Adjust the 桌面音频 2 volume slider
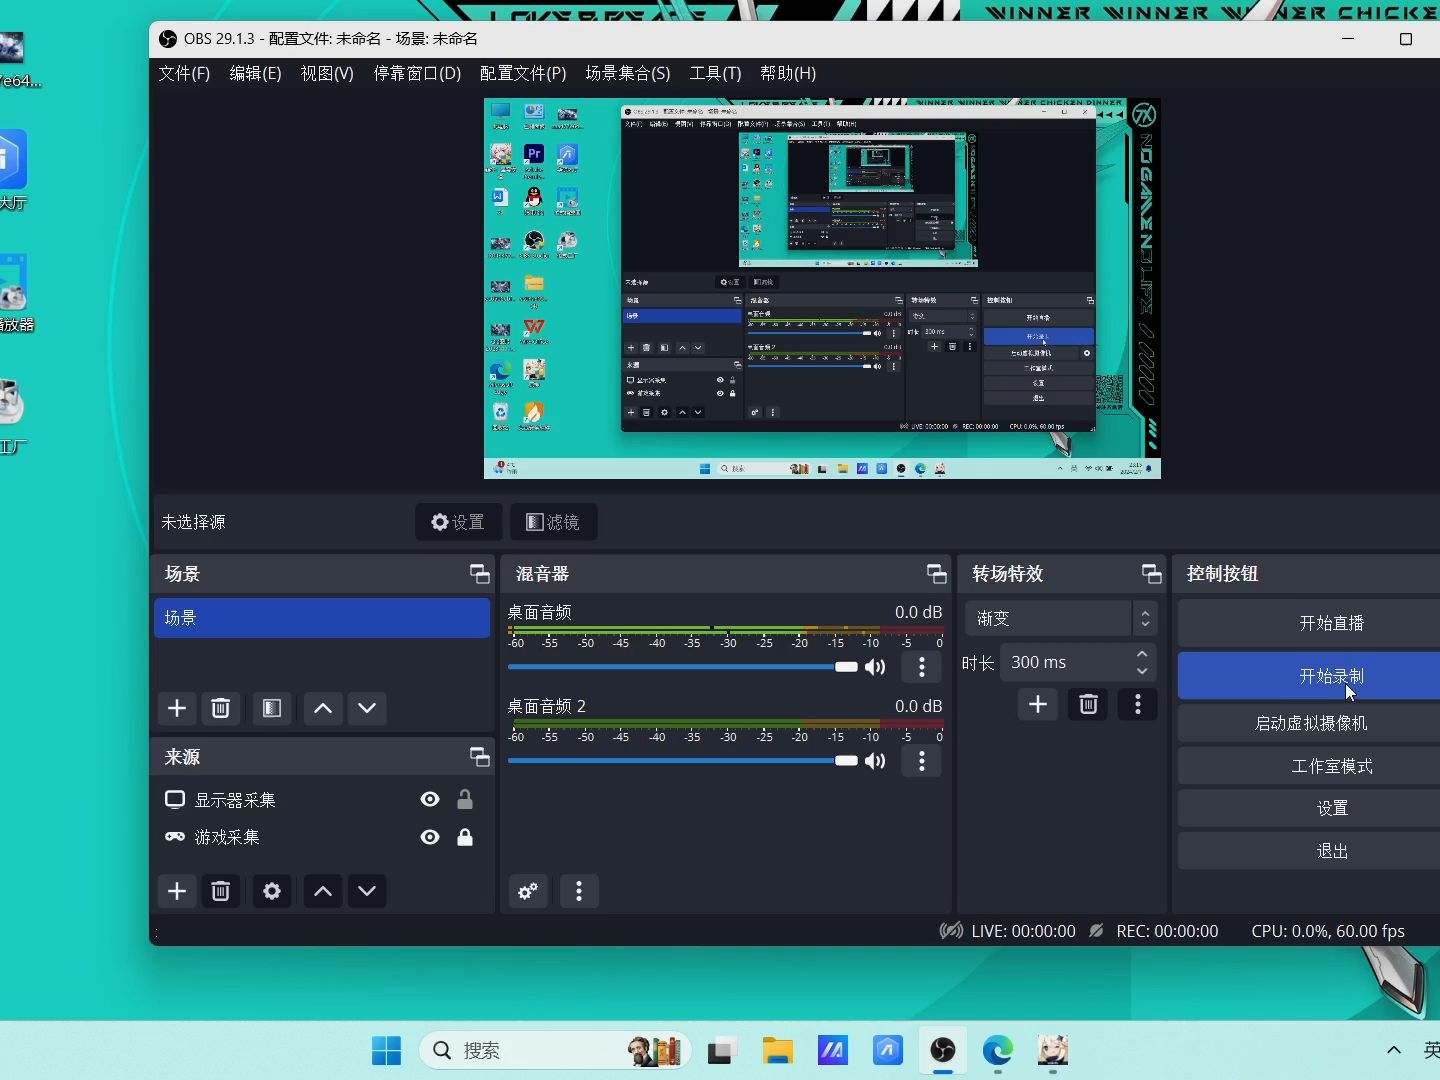The height and width of the screenshot is (1080, 1440). coord(683,761)
